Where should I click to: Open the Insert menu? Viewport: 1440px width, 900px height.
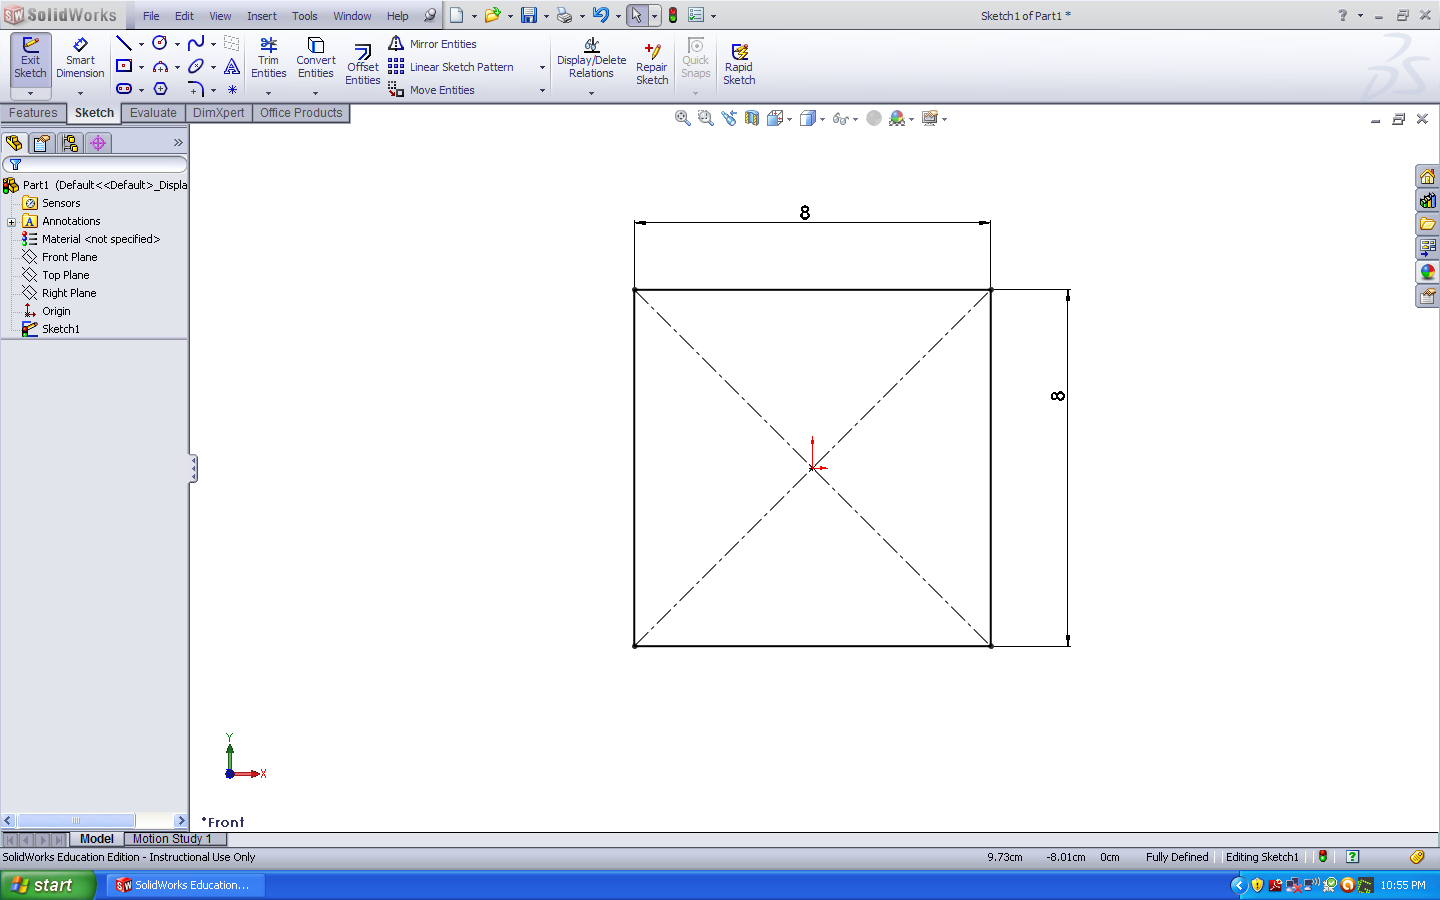tap(261, 16)
